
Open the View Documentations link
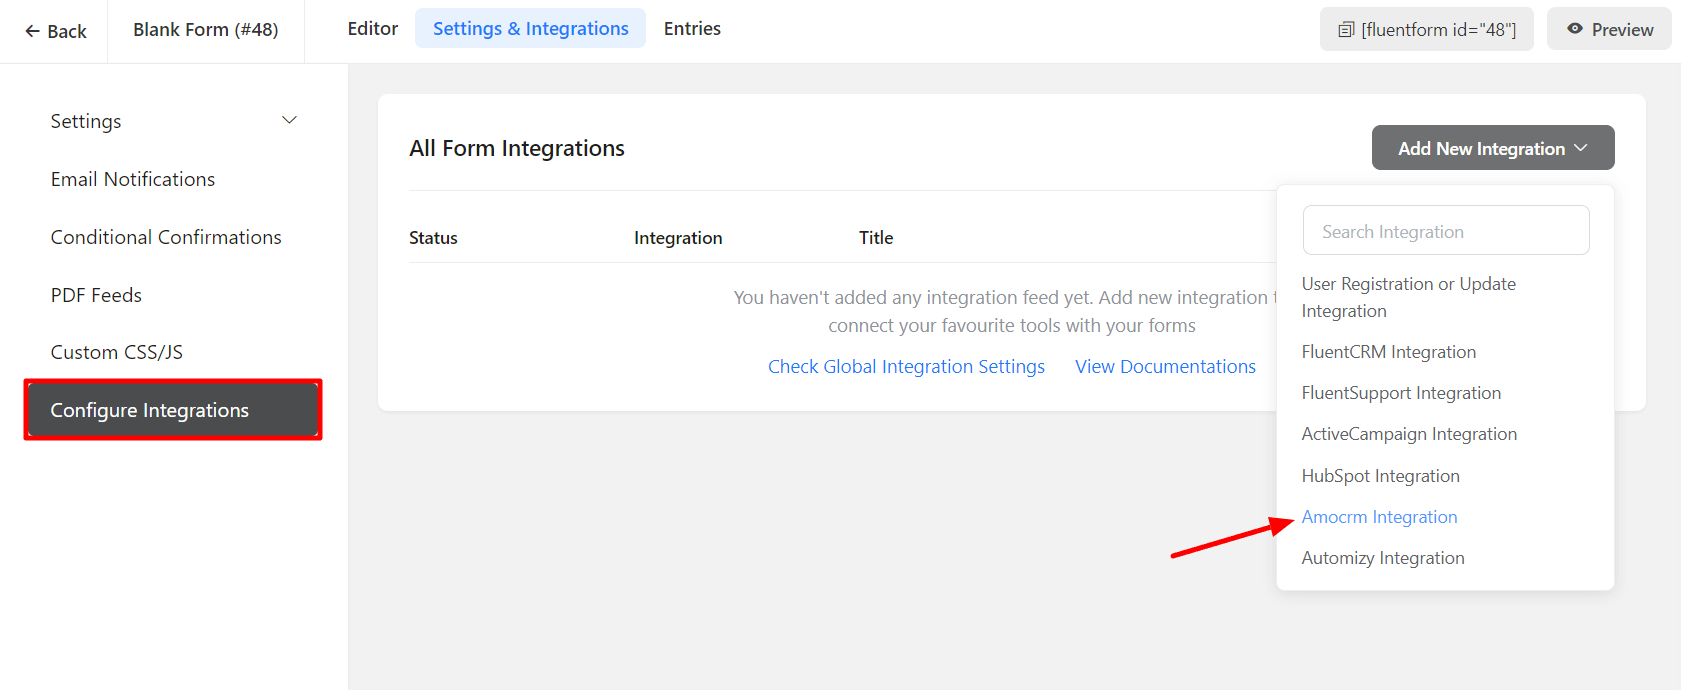coord(1165,367)
